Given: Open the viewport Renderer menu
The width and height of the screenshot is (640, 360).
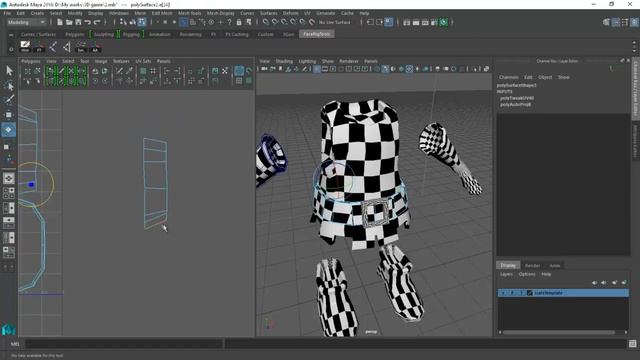Looking at the screenshot, I should click(x=349, y=61).
